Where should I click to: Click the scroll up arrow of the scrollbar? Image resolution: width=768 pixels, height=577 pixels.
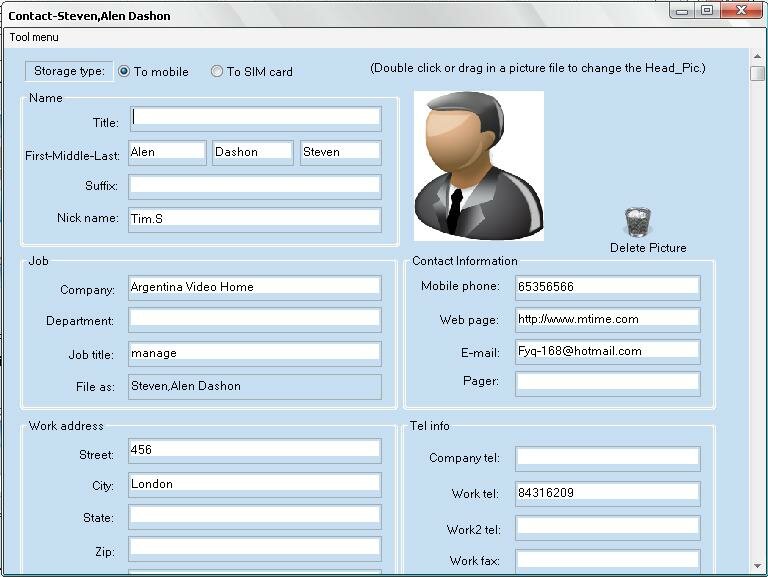click(x=758, y=56)
